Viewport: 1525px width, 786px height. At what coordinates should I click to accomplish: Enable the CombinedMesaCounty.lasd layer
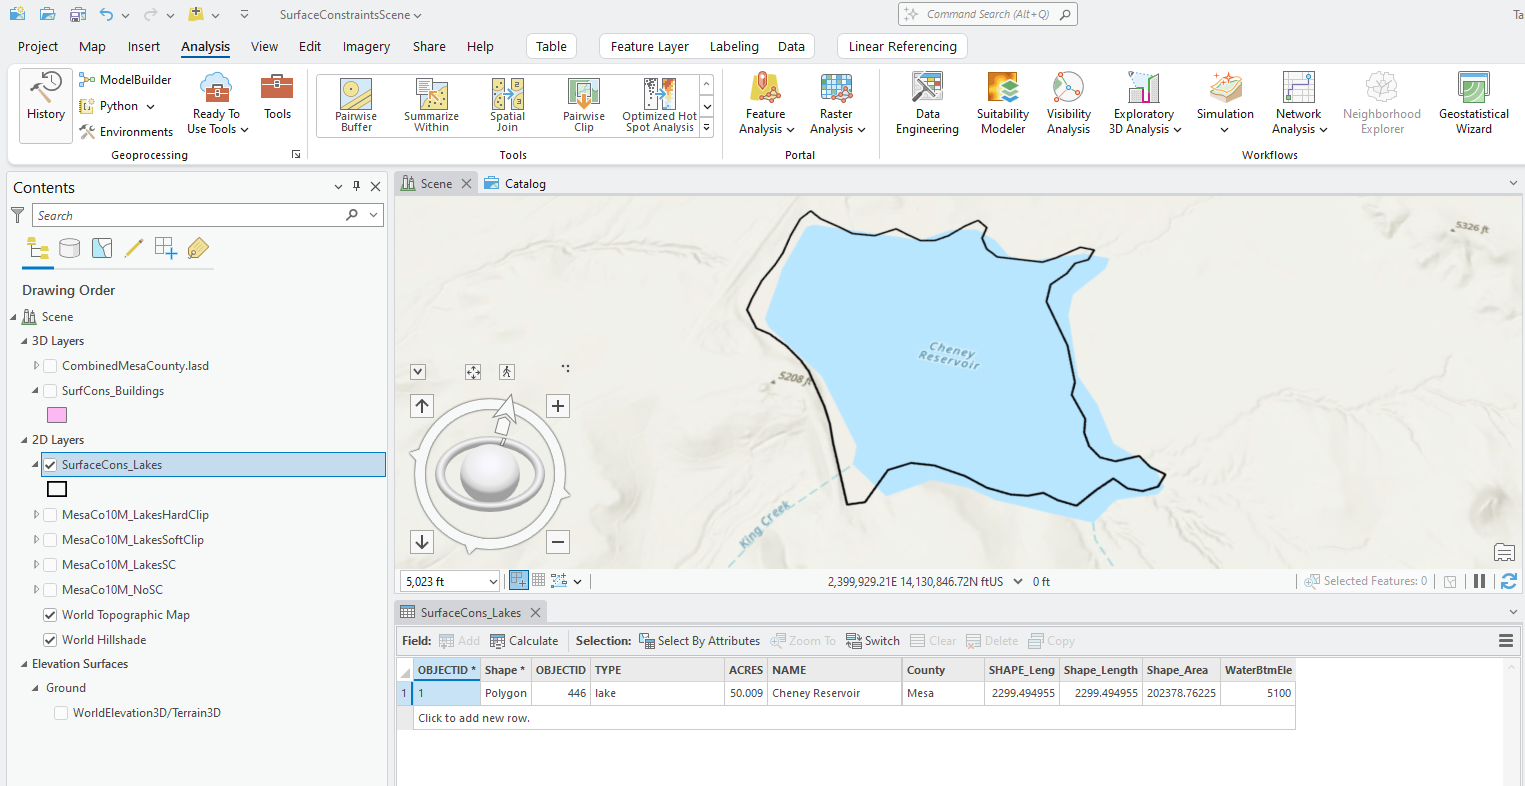click(x=50, y=366)
